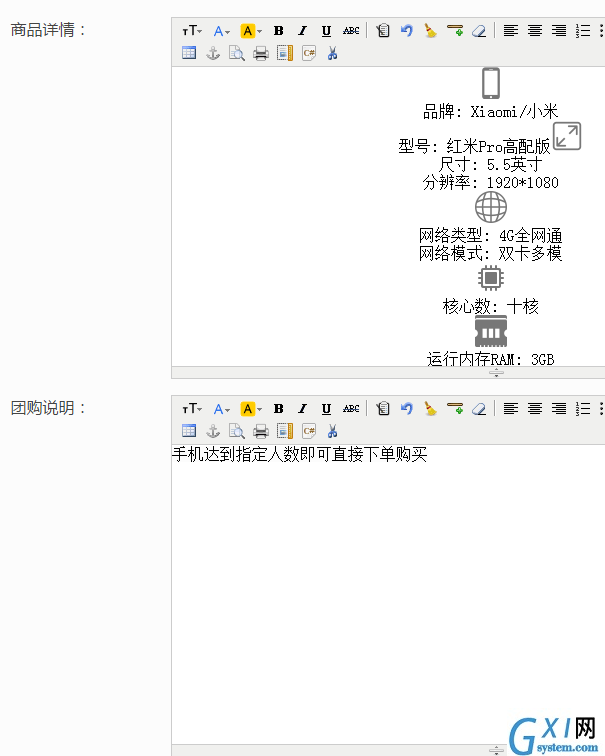Apply strikethrough (ABC) in 商品详情 editor

pyautogui.click(x=351, y=31)
